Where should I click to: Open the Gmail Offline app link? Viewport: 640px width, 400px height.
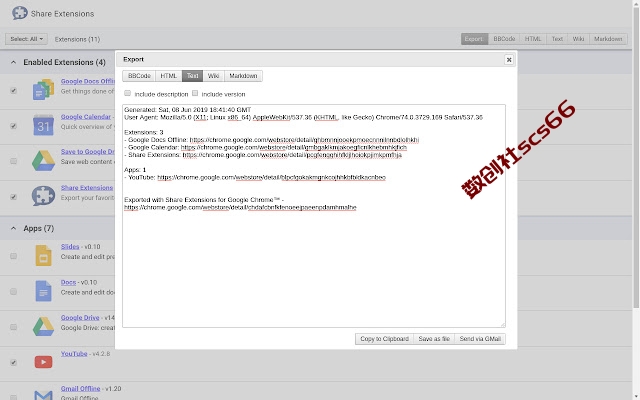(80, 389)
